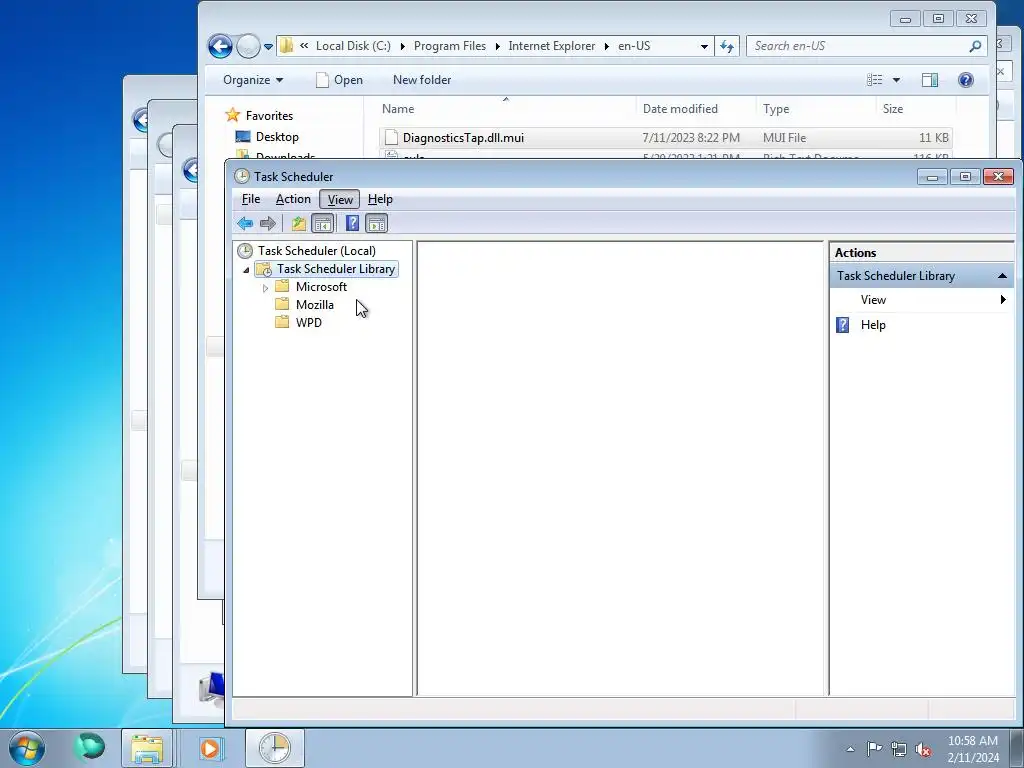Select Task Scheduler (Local) root node

[x=317, y=251]
